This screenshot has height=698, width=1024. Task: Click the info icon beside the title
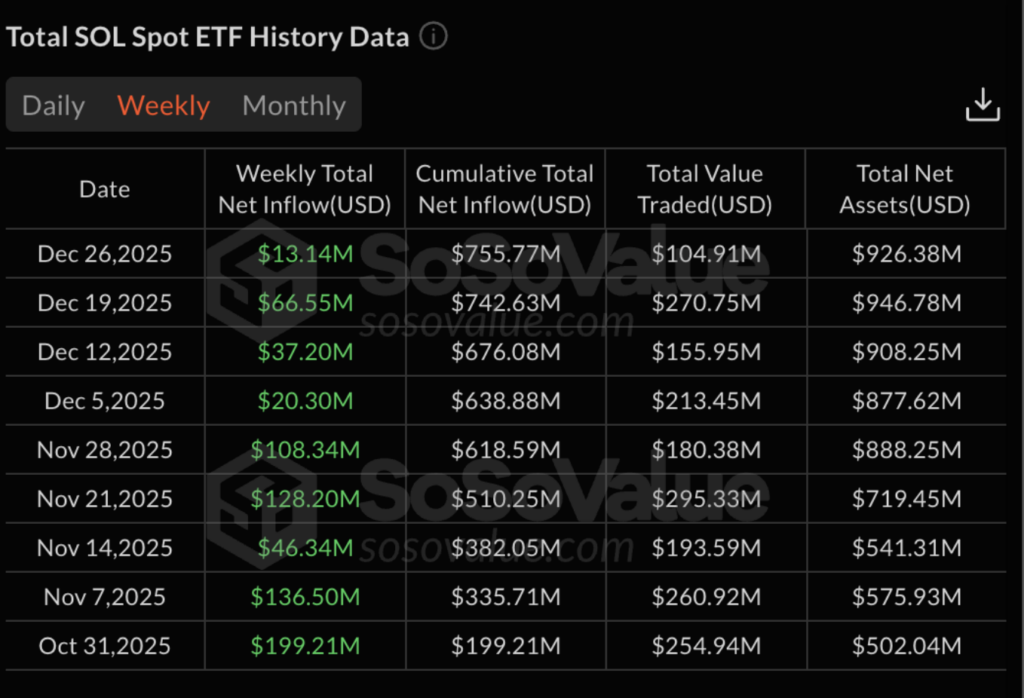click(x=433, y=36)
